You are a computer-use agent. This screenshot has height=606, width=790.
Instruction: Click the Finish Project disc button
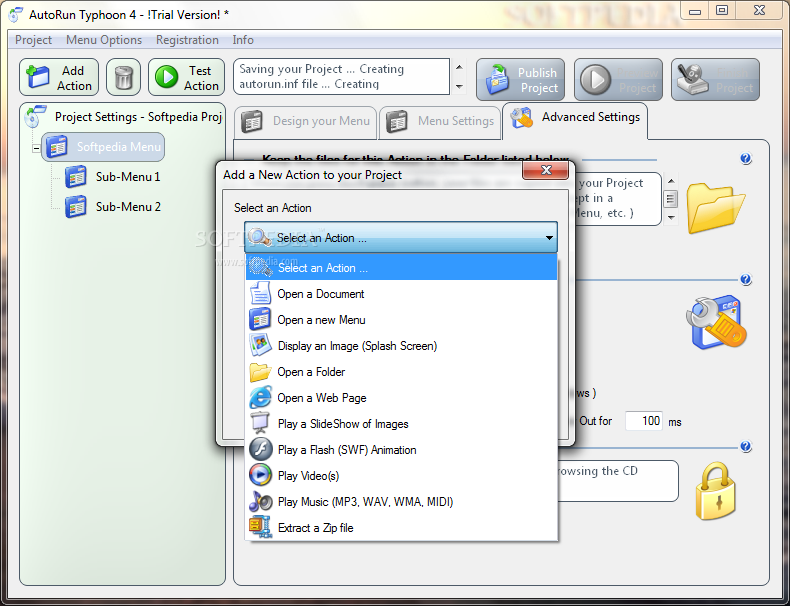coord(715,80)
